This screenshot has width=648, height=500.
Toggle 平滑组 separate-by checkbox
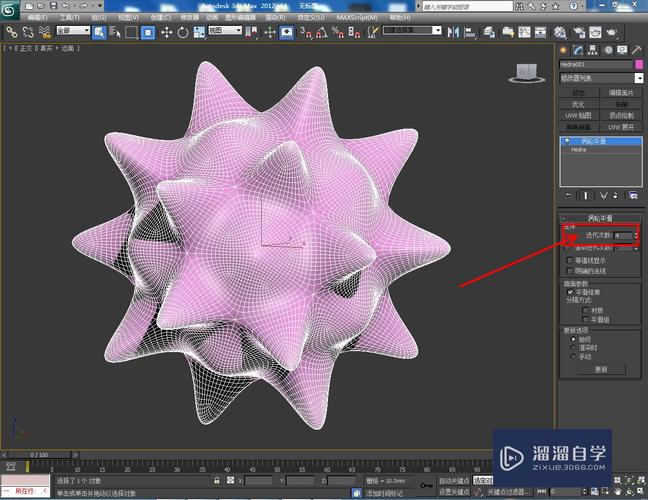pyautogui.click(x=585, y=319)
